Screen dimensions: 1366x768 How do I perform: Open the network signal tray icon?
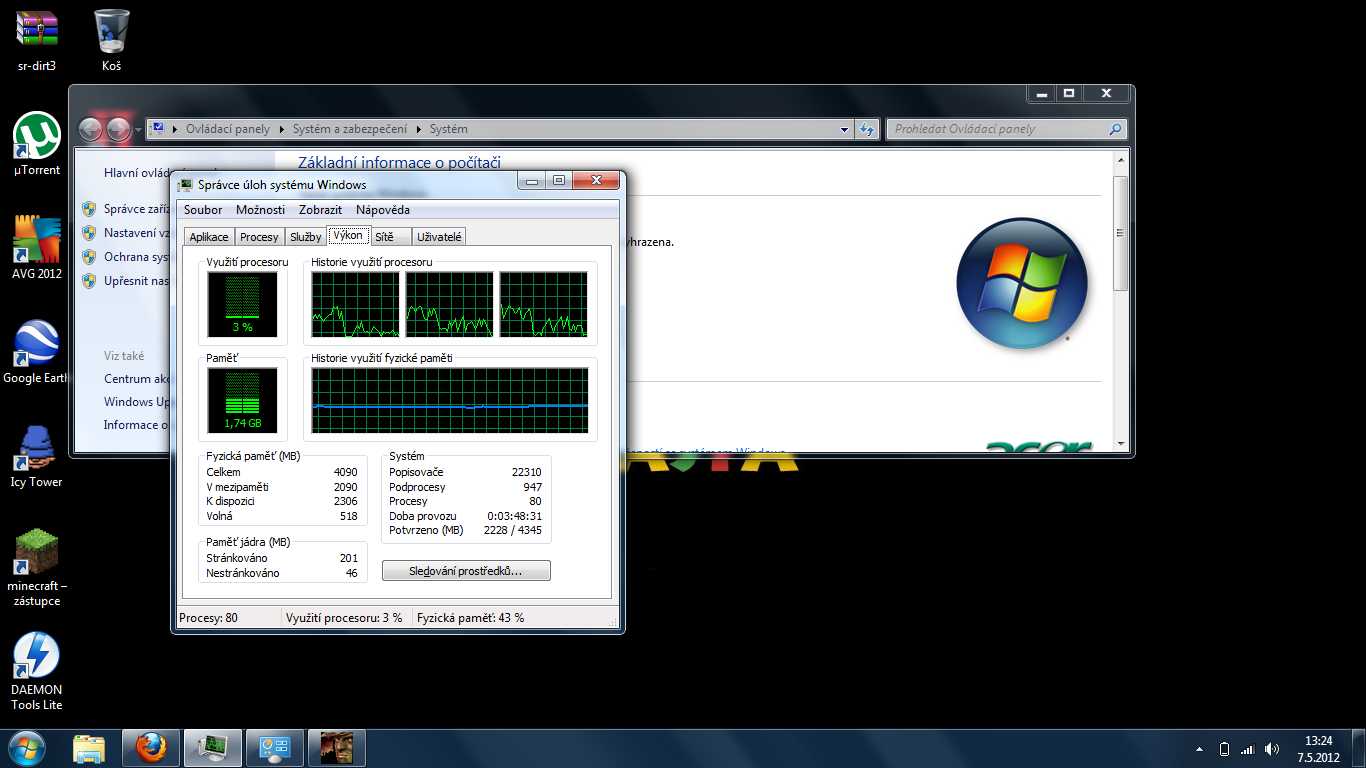coord(1247,749)
